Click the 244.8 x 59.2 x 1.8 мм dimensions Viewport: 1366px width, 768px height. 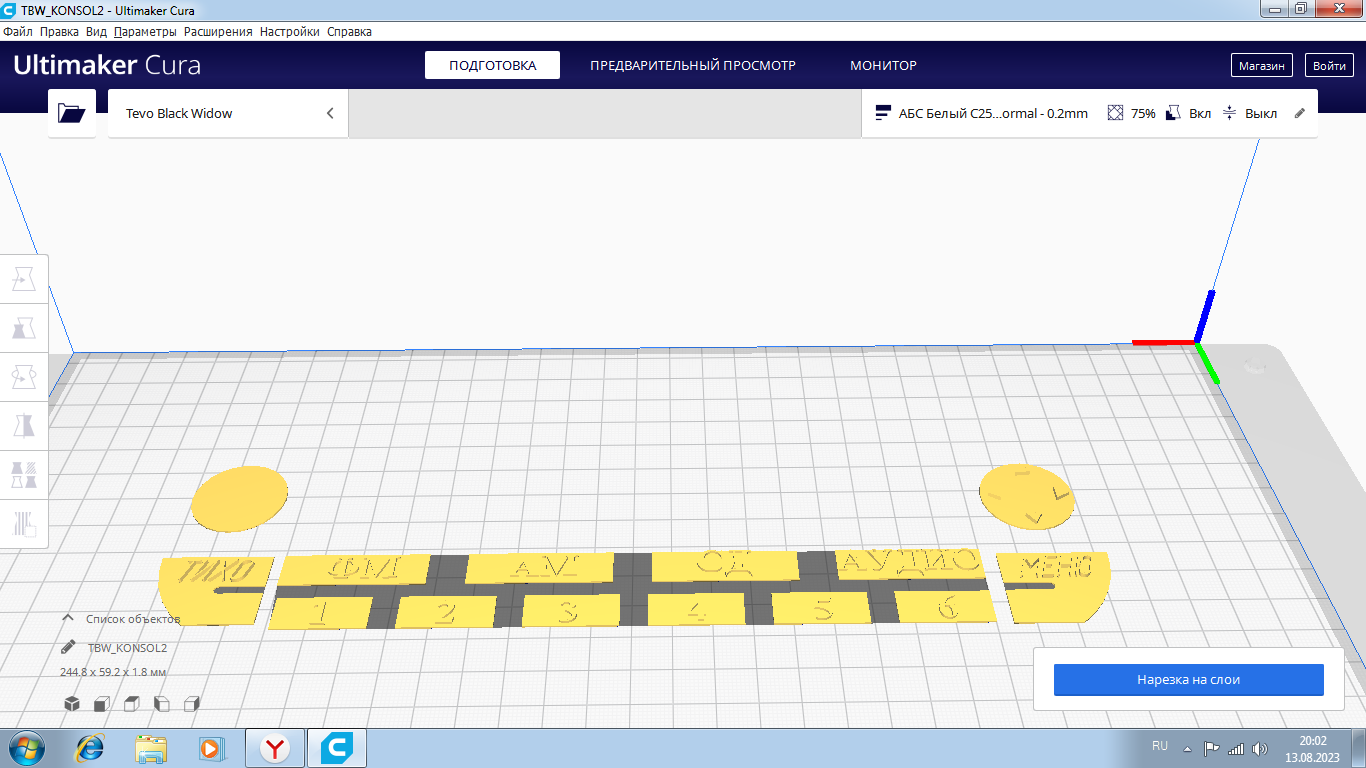[x=113, y=672]
